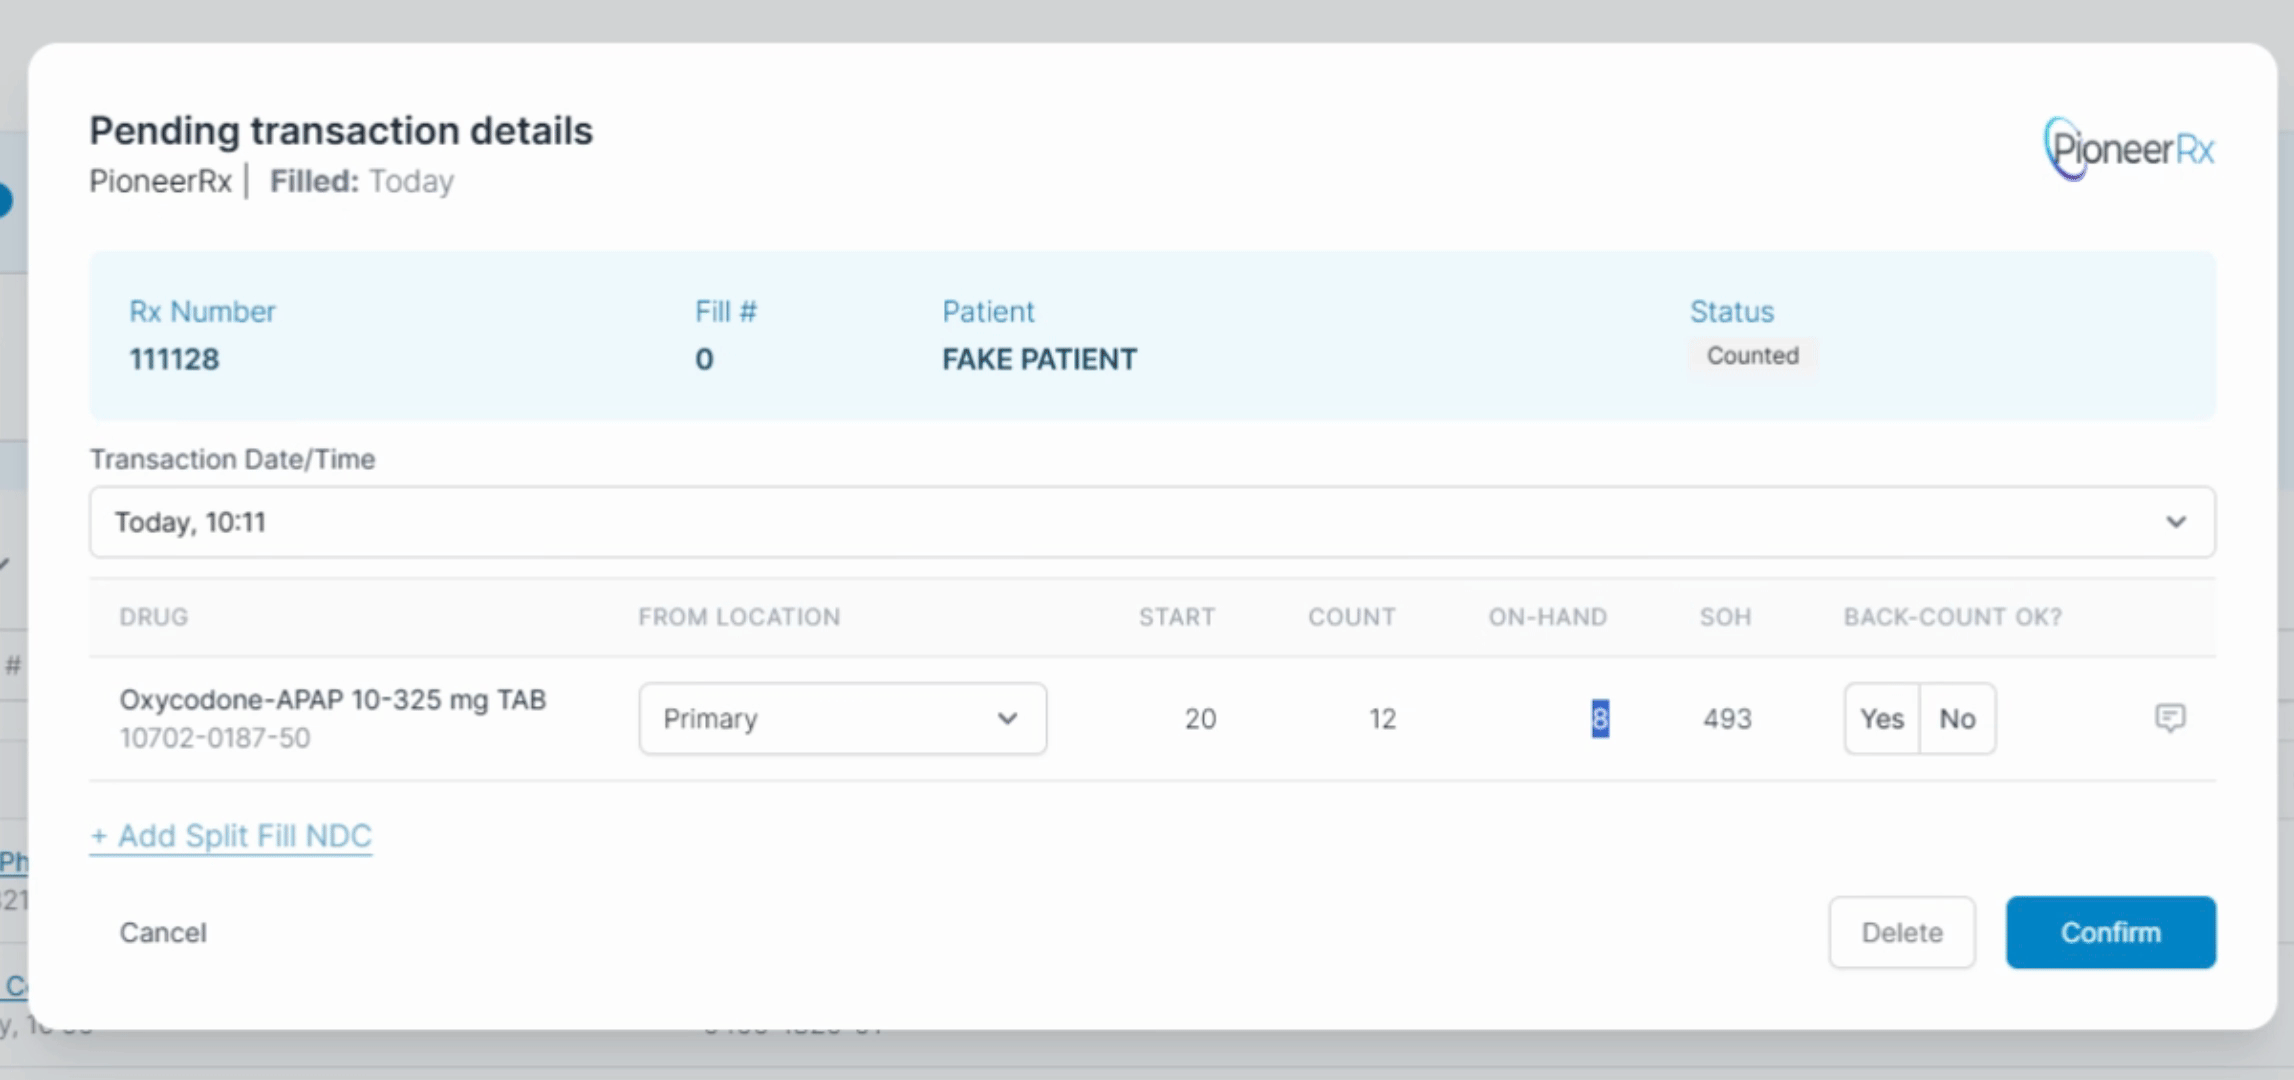Add a Split Fill NDC
The width and height of the screenshot is (2294, 1080).
point(231,836)
